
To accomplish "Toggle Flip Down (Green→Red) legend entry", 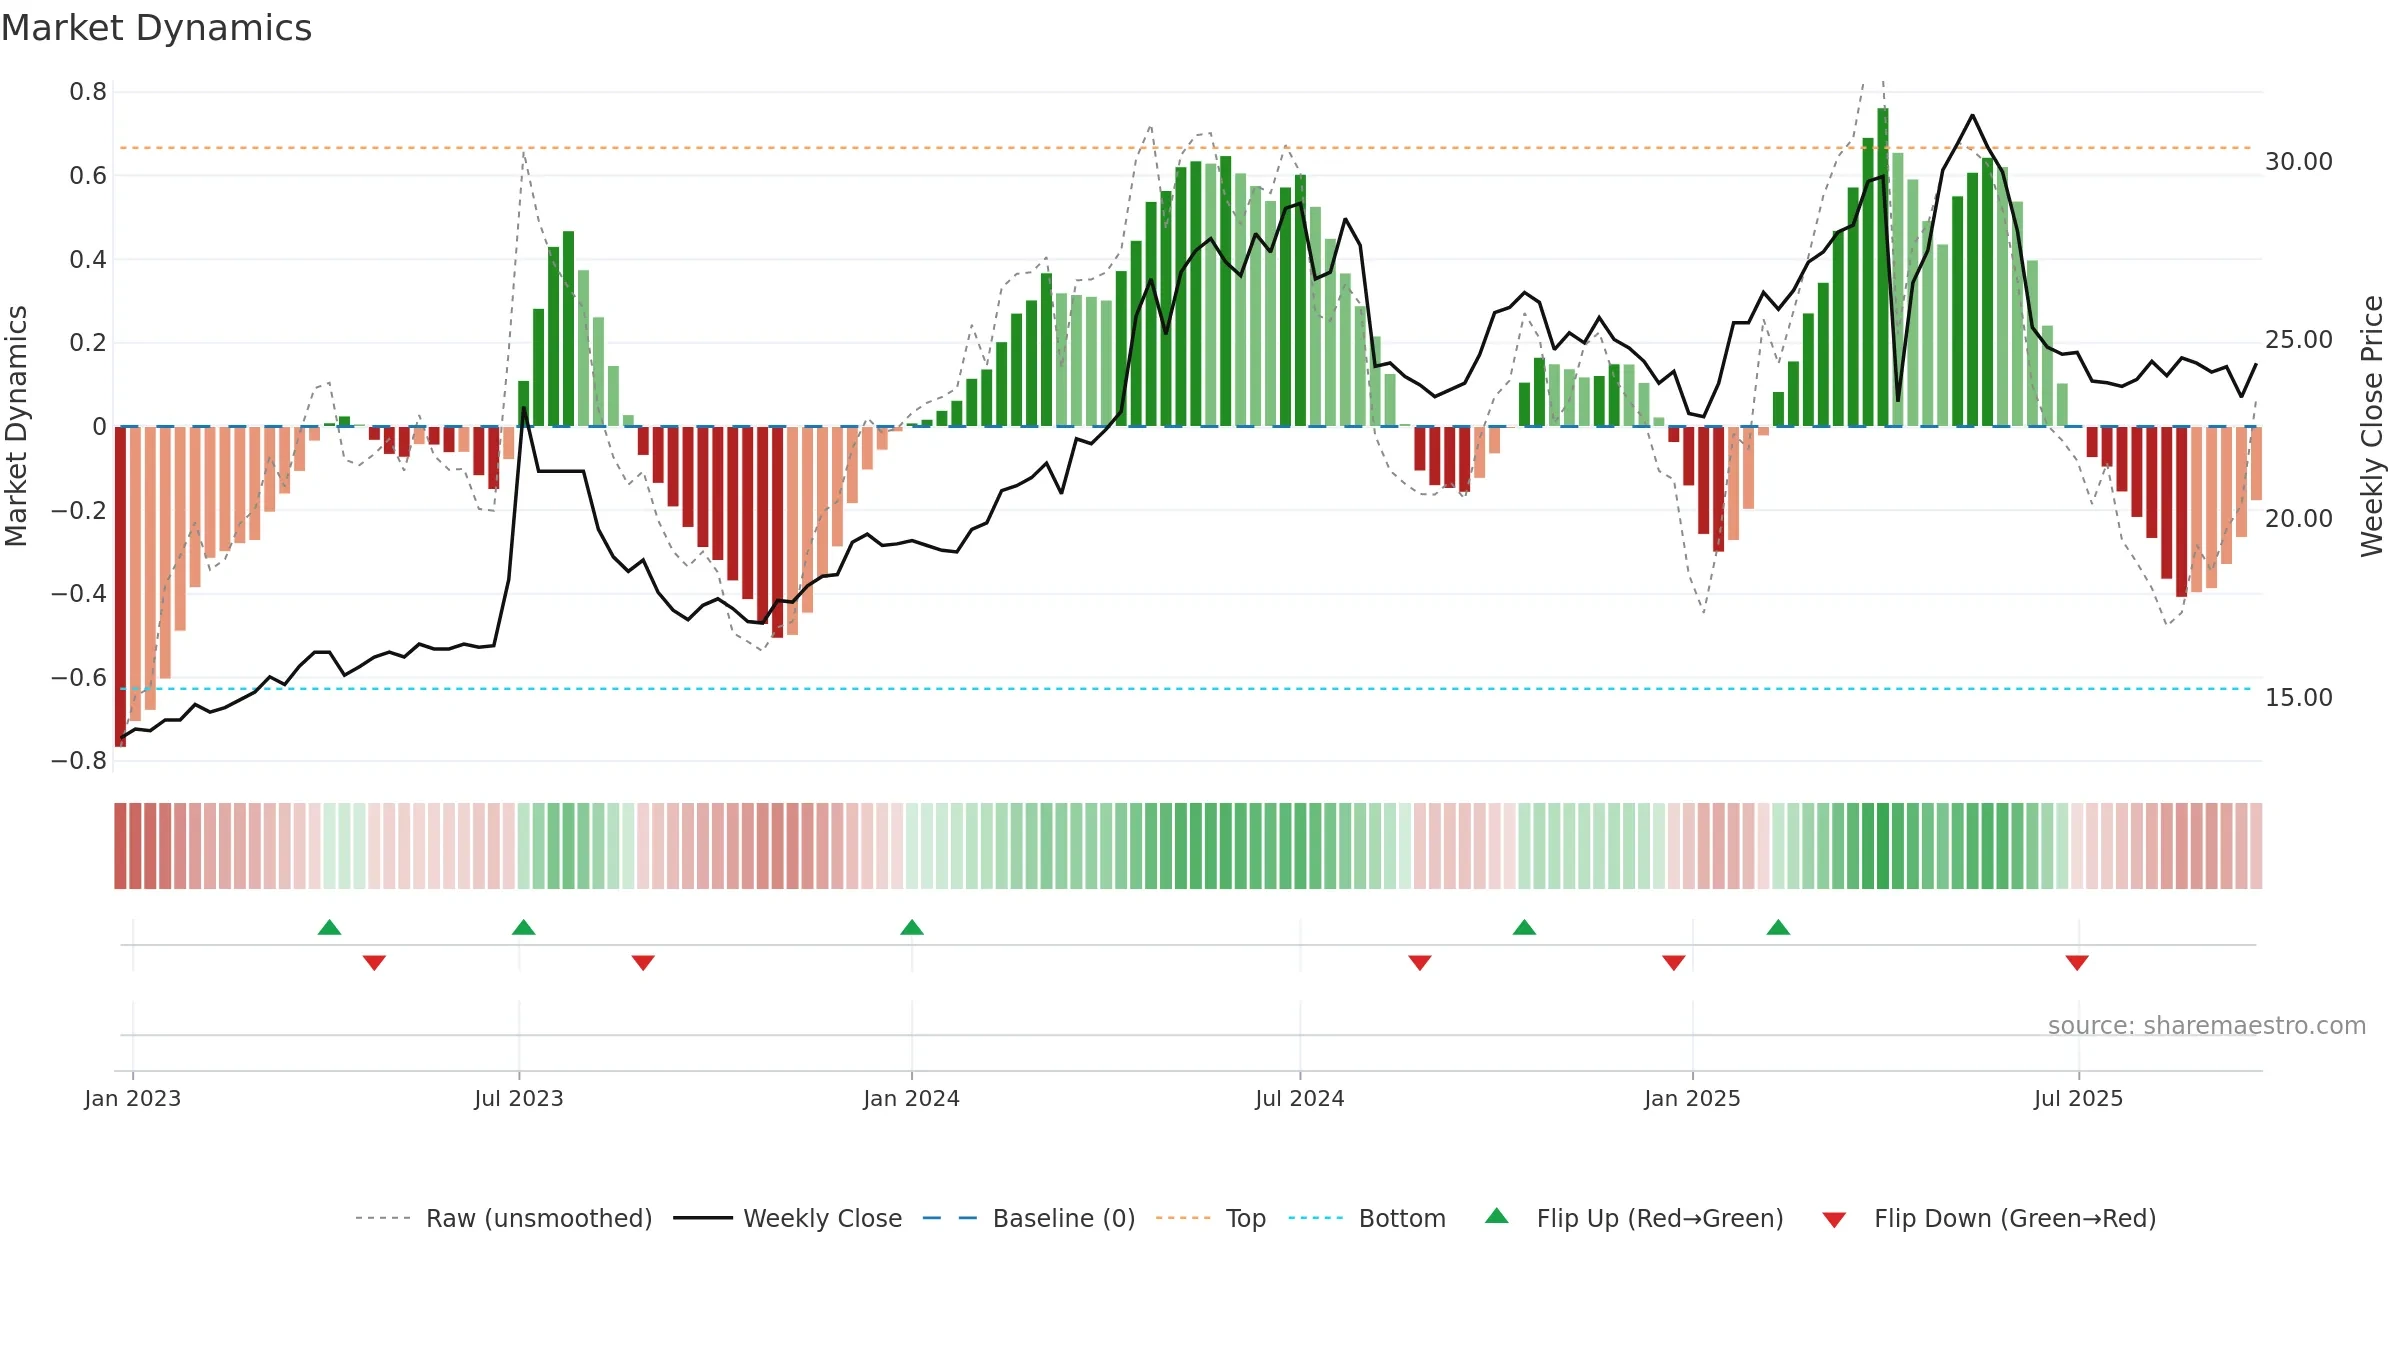I will 1988,1218.
